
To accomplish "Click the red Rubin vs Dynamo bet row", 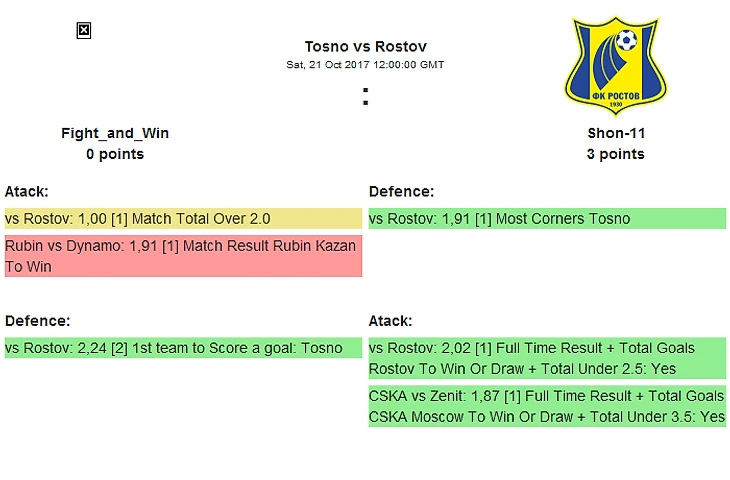I will [x=183, y=256].
